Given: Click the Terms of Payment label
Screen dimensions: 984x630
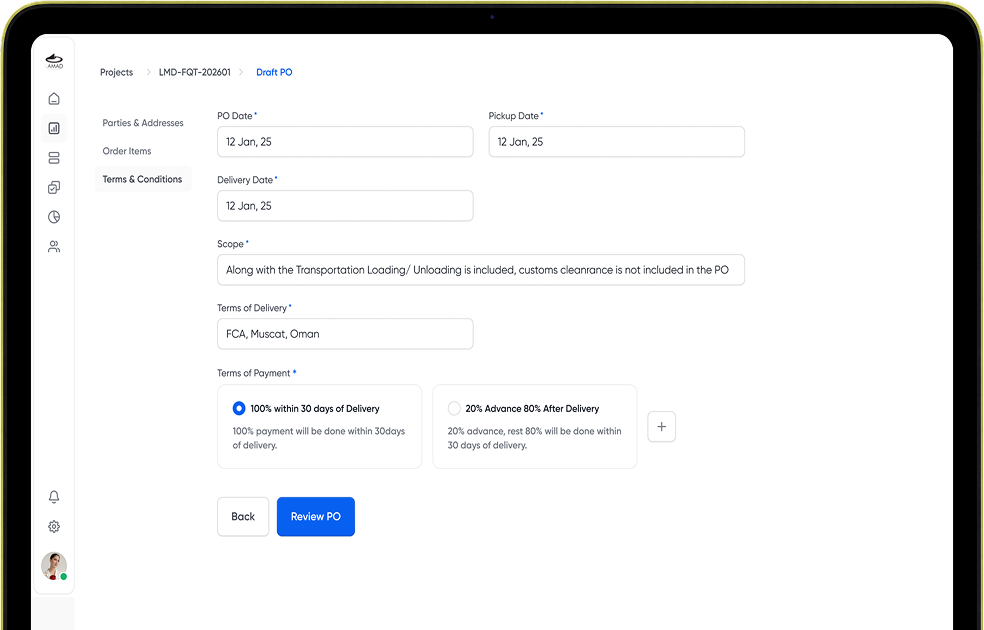Looking at the screenshot, I should pyautogui.click(x=256, y=373).
